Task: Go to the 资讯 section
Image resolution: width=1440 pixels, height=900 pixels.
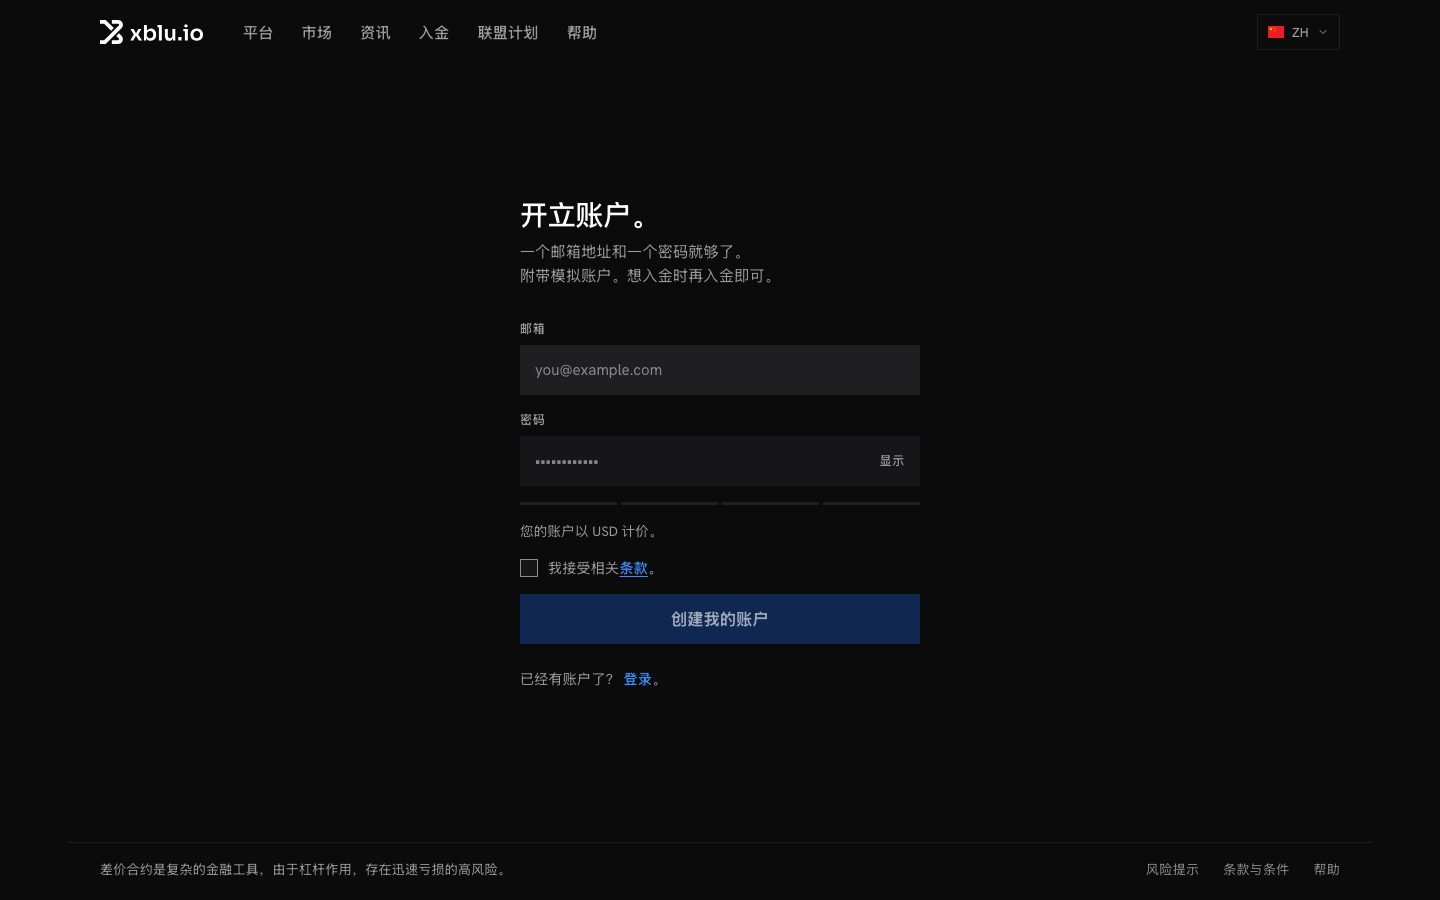Action: coord(375,33)
